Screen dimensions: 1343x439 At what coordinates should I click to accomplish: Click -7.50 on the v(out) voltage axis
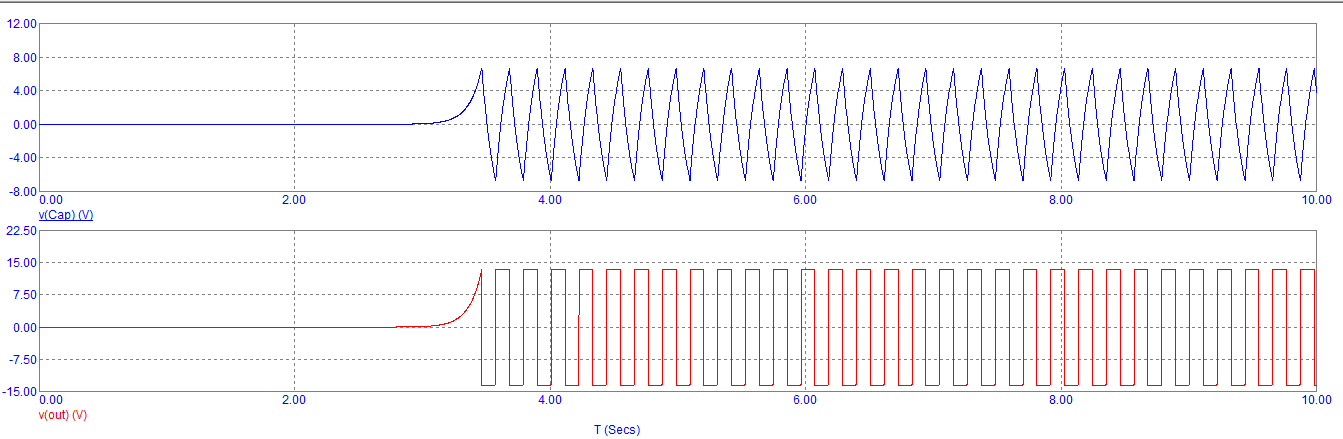coord(23,360)
